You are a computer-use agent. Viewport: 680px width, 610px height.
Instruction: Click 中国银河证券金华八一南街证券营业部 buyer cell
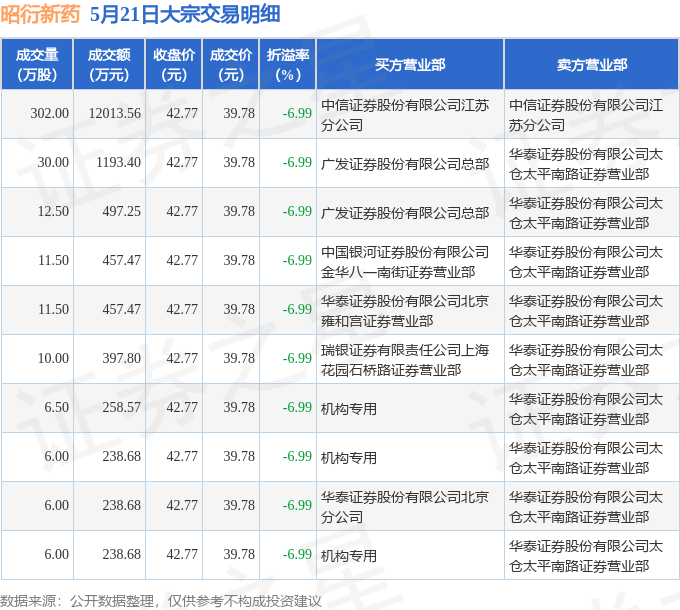[410, 261]
